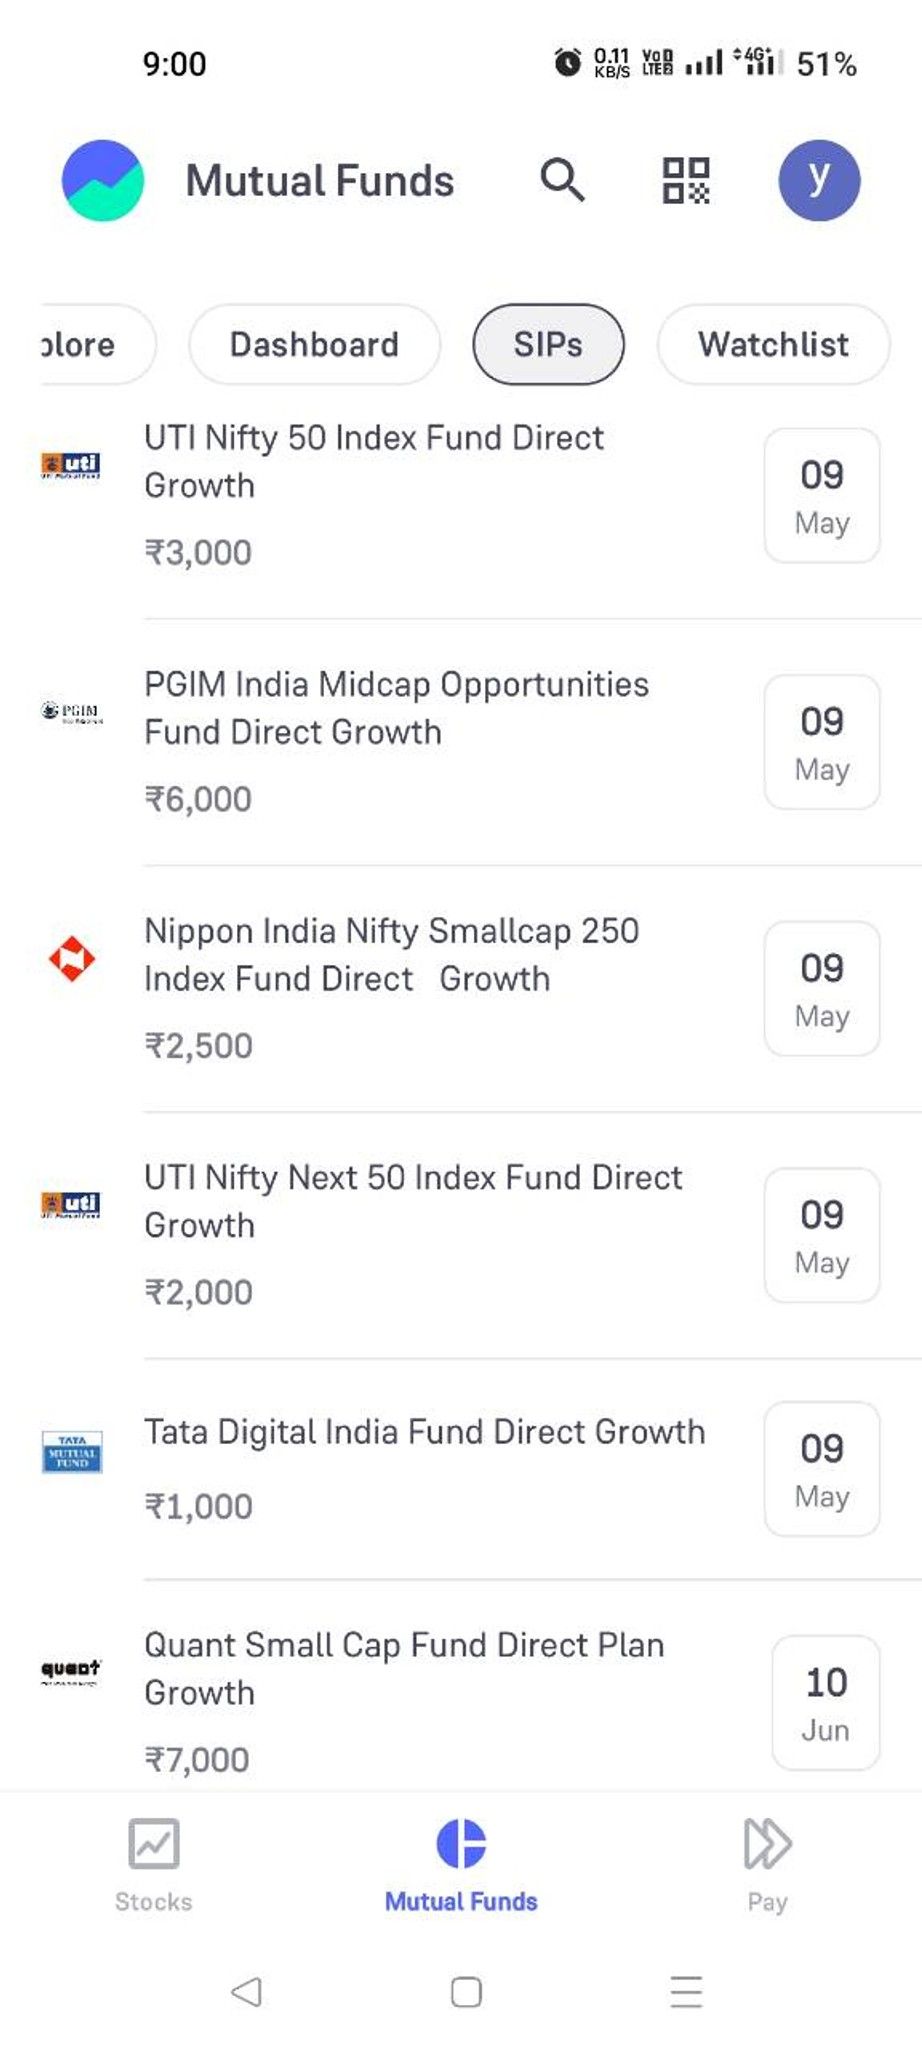
Task: Tap the Stocks chart icon
Action: (x=154, y=1843)
